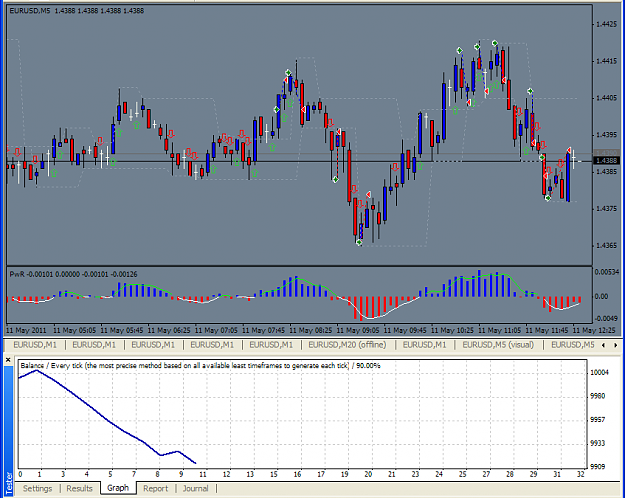Click the 11 May 09:05 time label

(x=358, y=331)
